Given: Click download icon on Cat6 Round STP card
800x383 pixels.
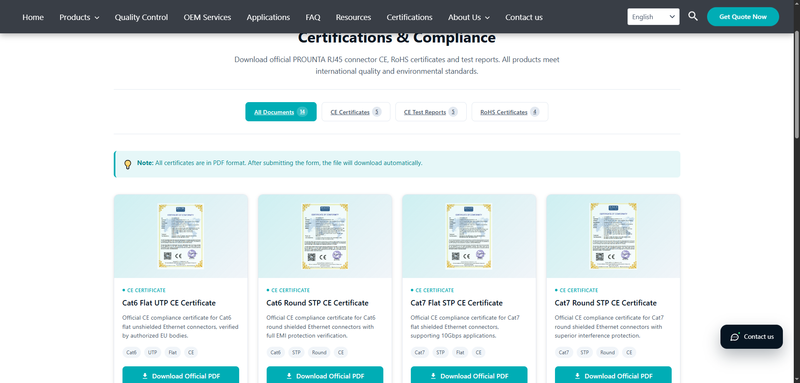Looking at the screenshot, I should 289,376.
